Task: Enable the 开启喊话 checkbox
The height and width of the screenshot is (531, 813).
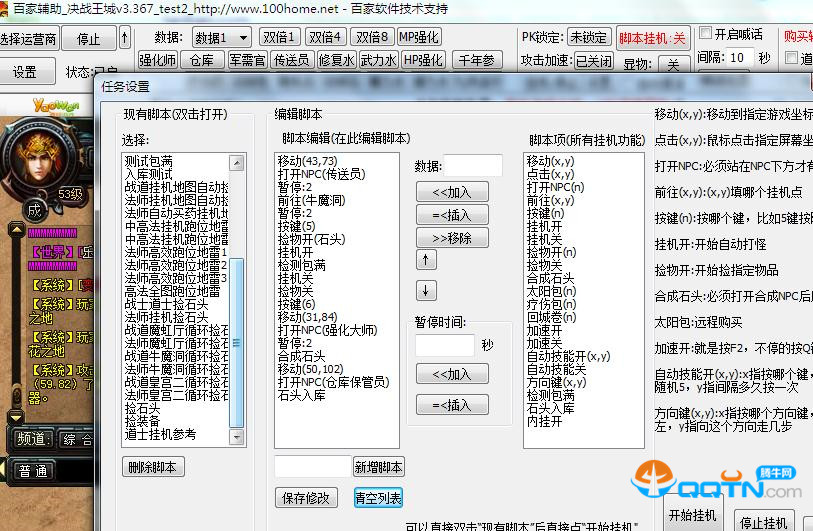Action: click(705, 34)
